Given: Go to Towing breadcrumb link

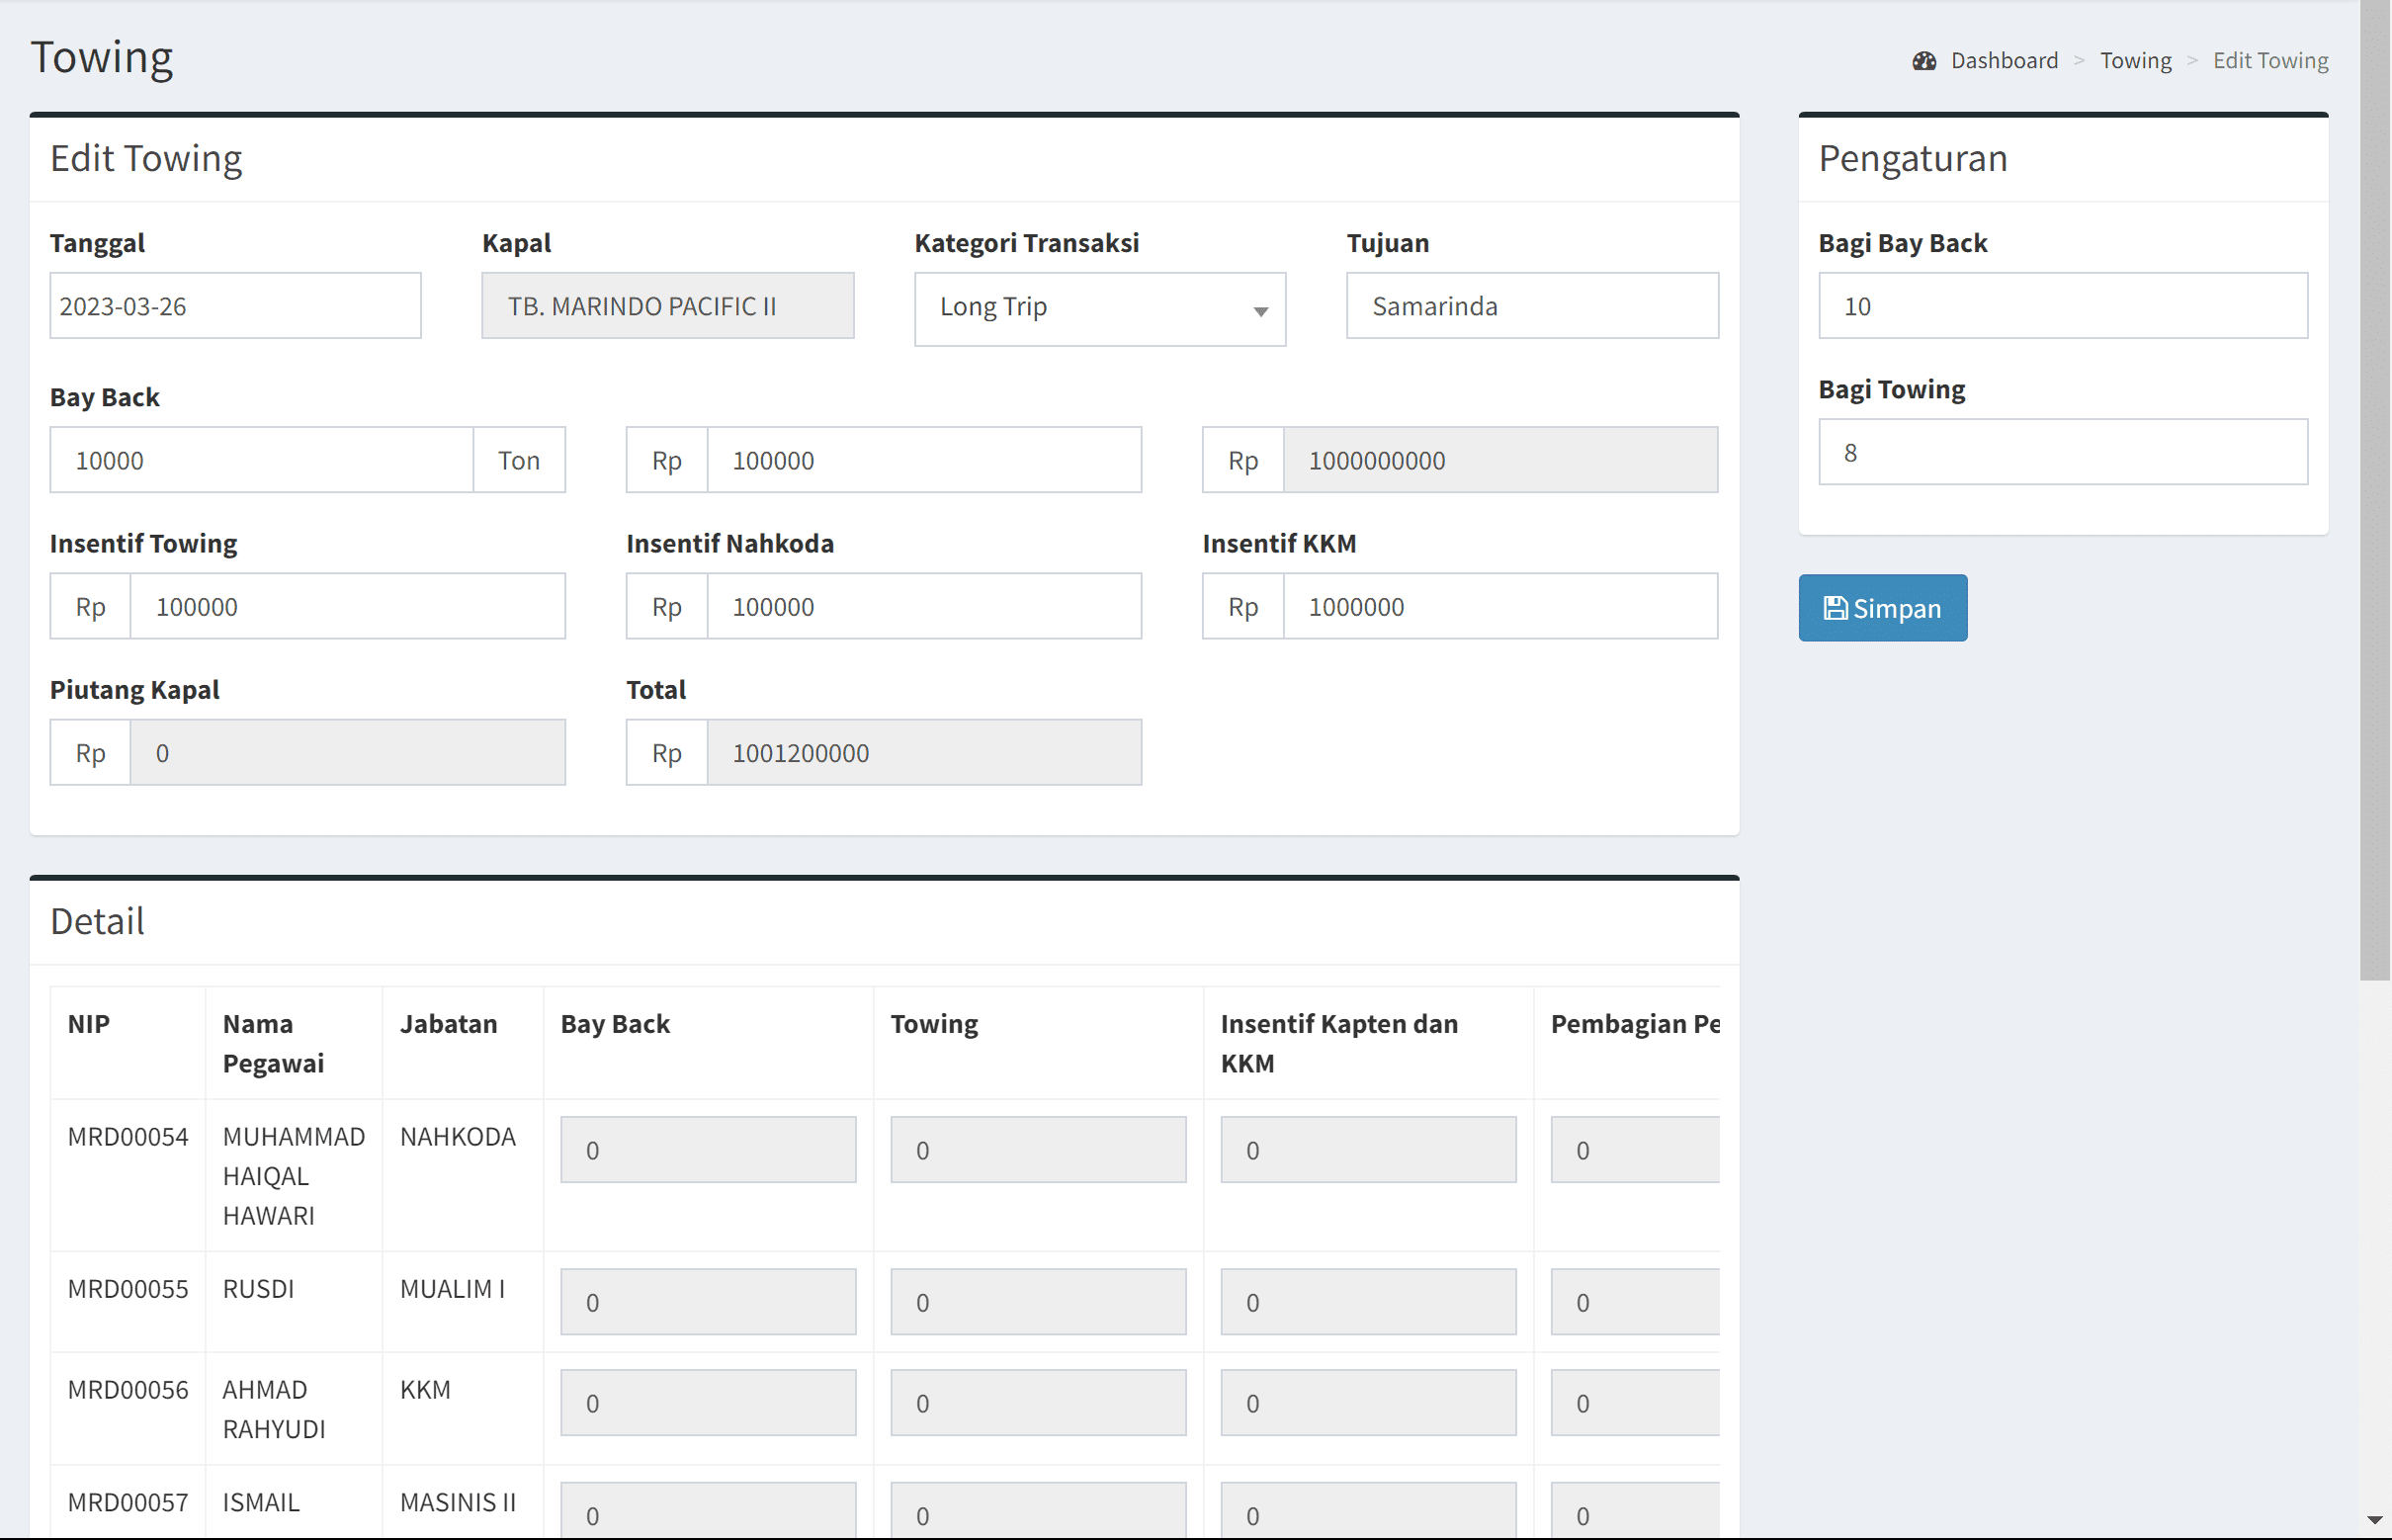Looking at the screenshot, I should click(2134, 61).
